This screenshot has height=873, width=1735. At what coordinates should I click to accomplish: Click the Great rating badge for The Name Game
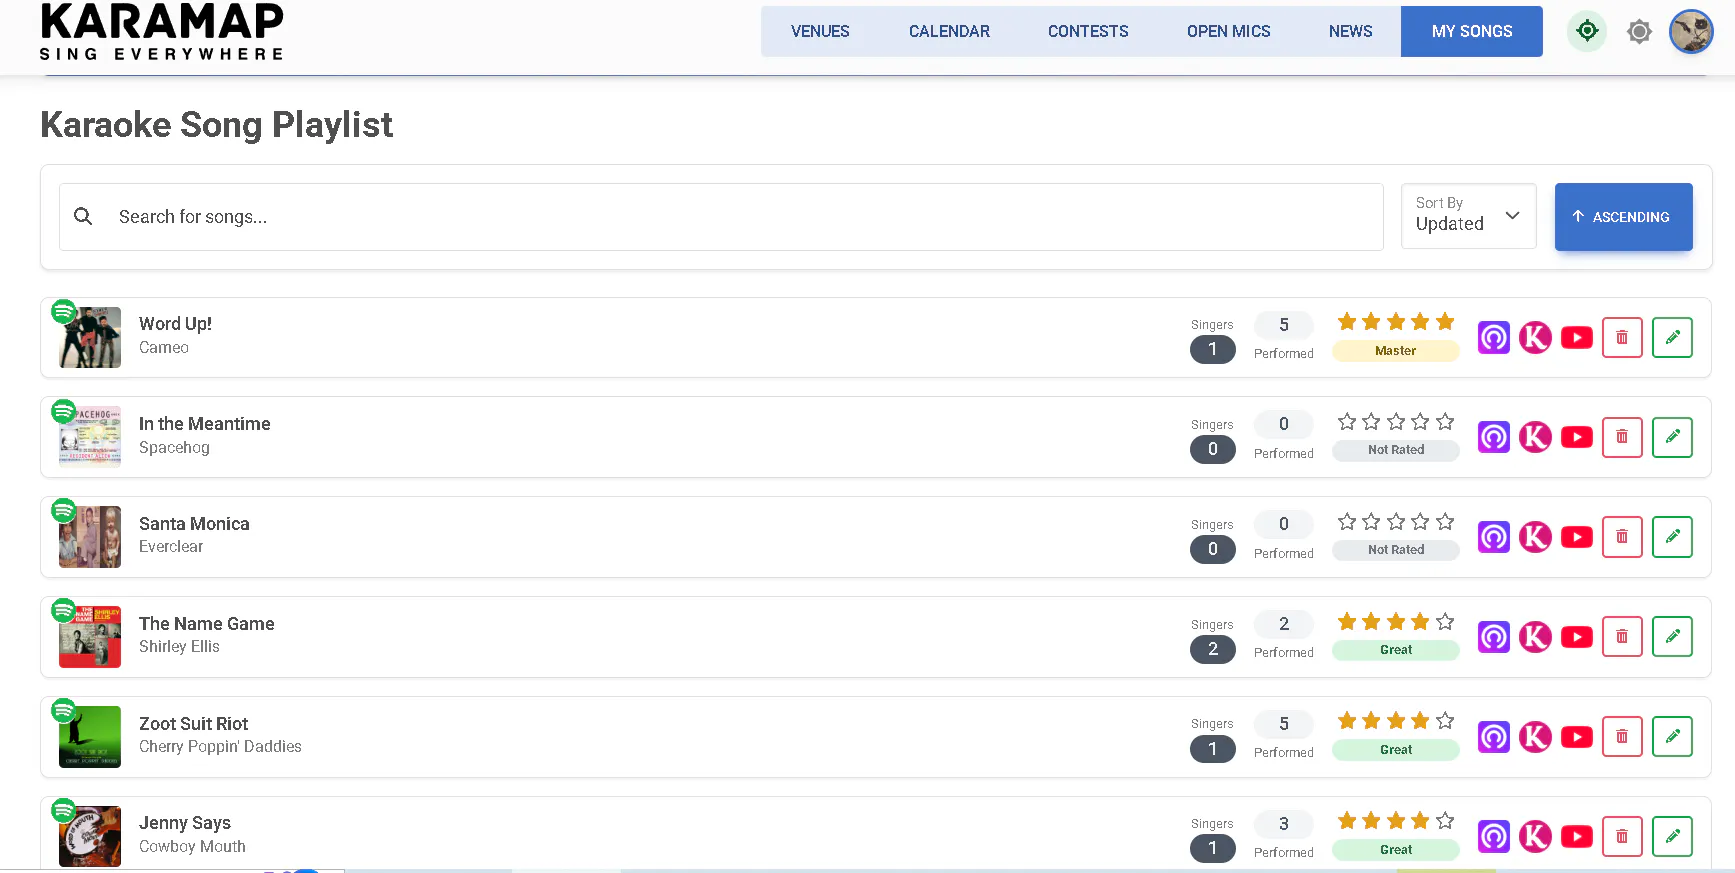click(1395, 650)
